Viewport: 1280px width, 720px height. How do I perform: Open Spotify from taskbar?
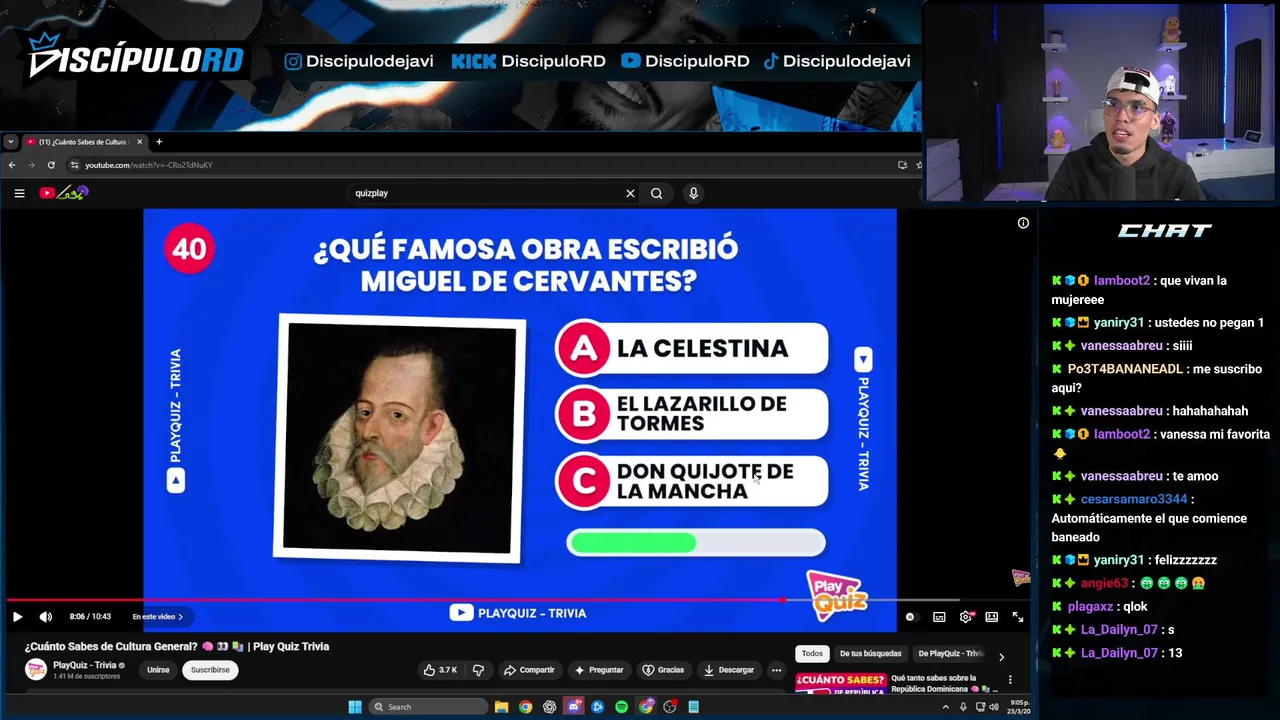pos(621,707)
